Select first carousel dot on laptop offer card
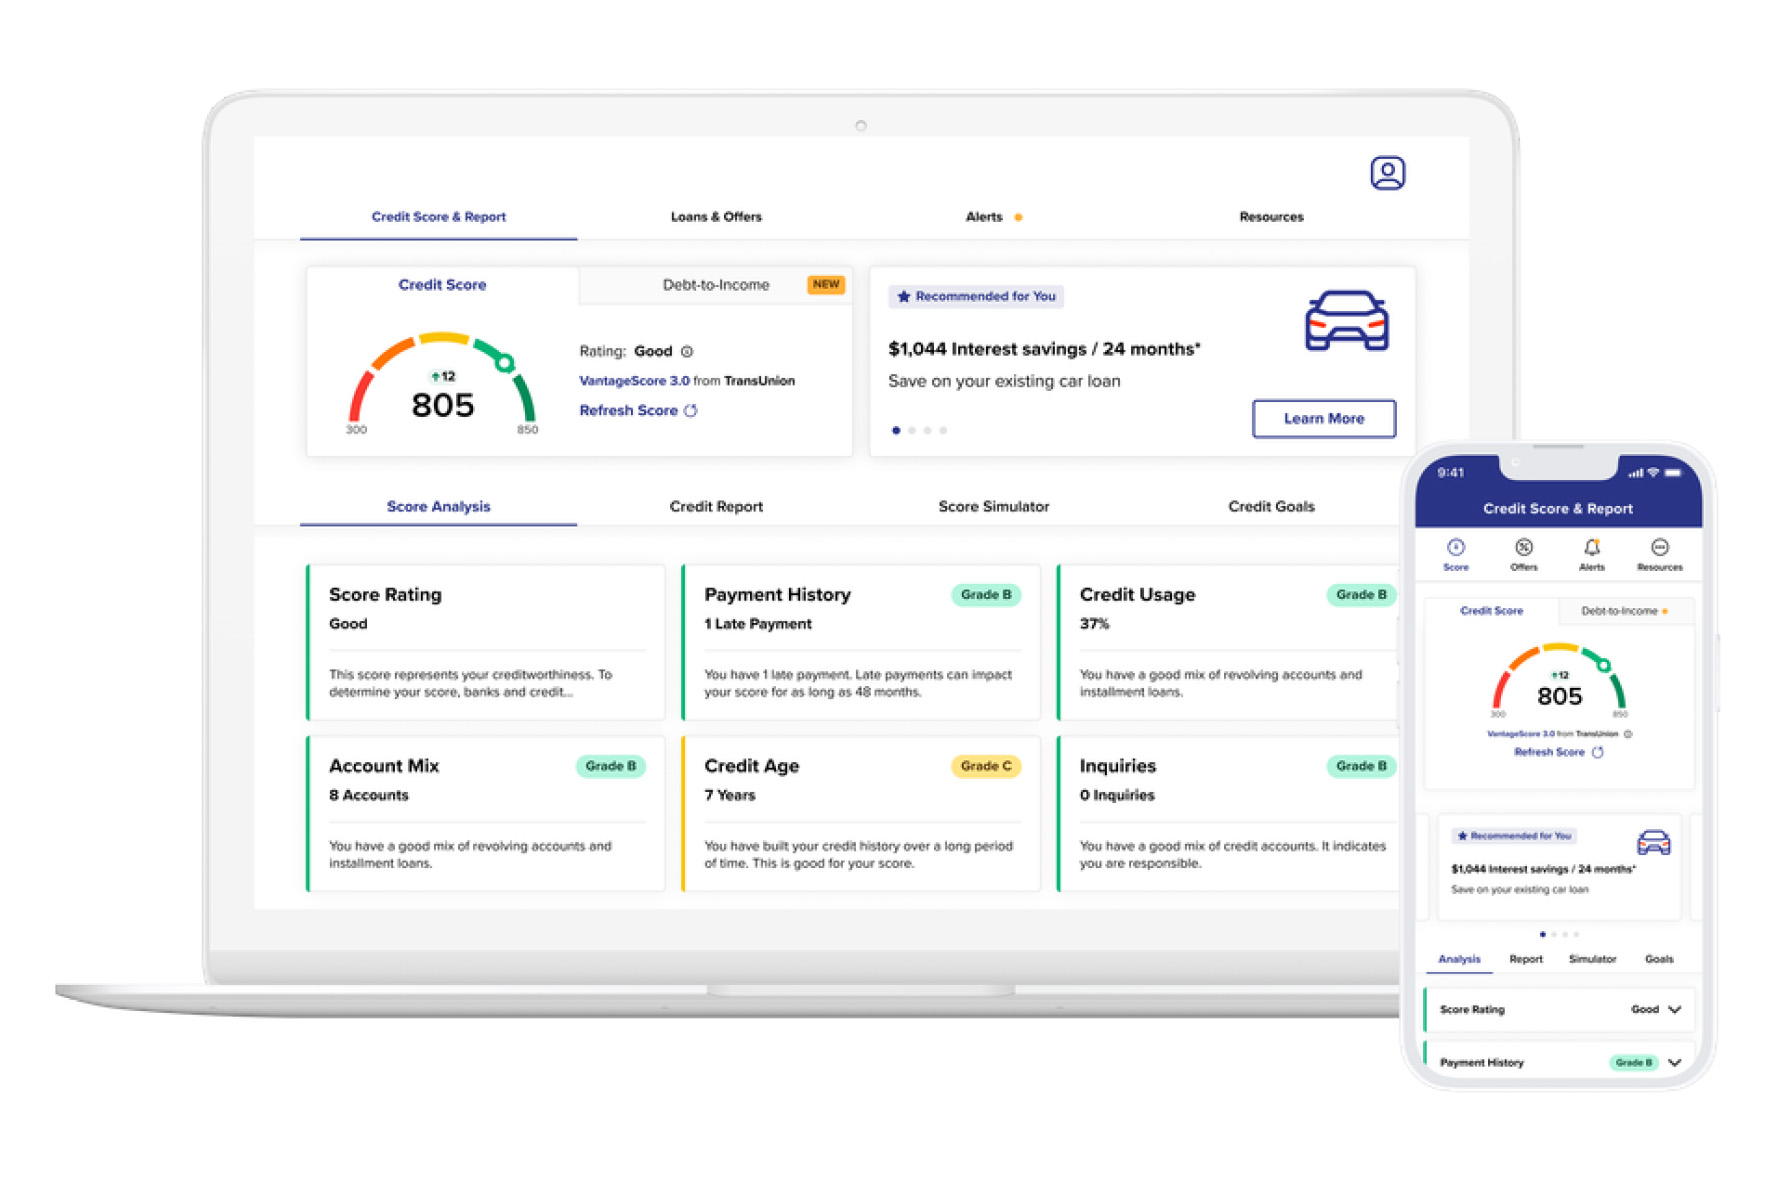The image size is (1776, 1184). point(896,431)
